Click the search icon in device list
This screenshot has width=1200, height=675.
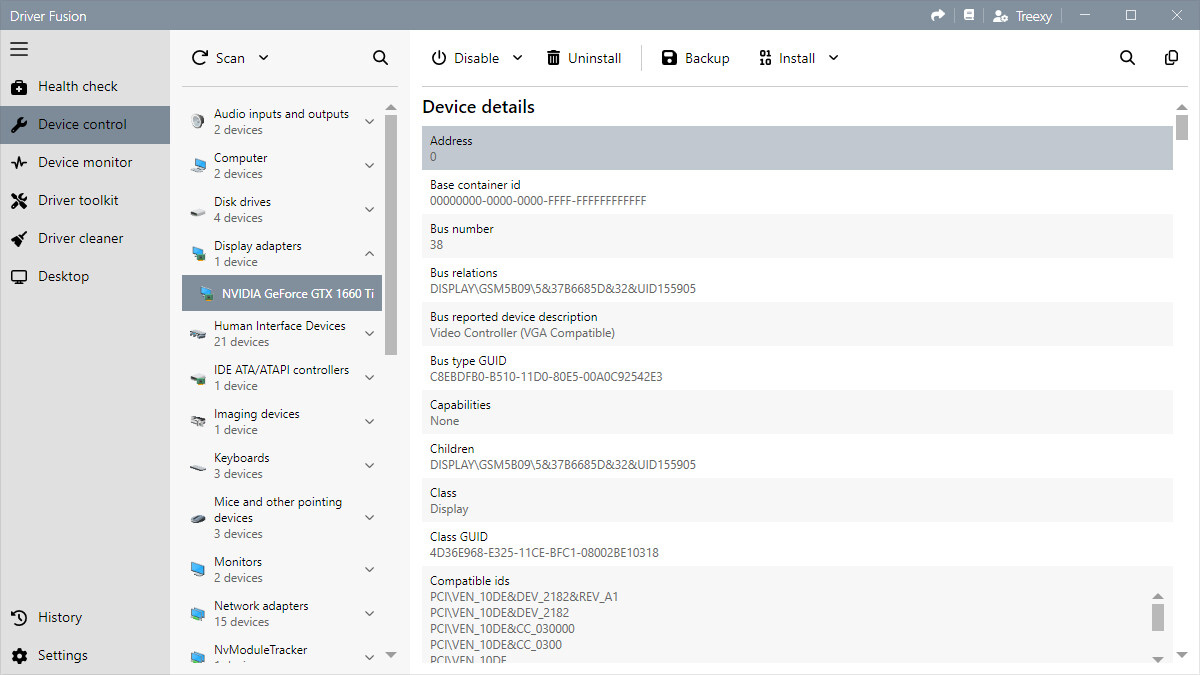pyautogui.click(x=380, y=58)
